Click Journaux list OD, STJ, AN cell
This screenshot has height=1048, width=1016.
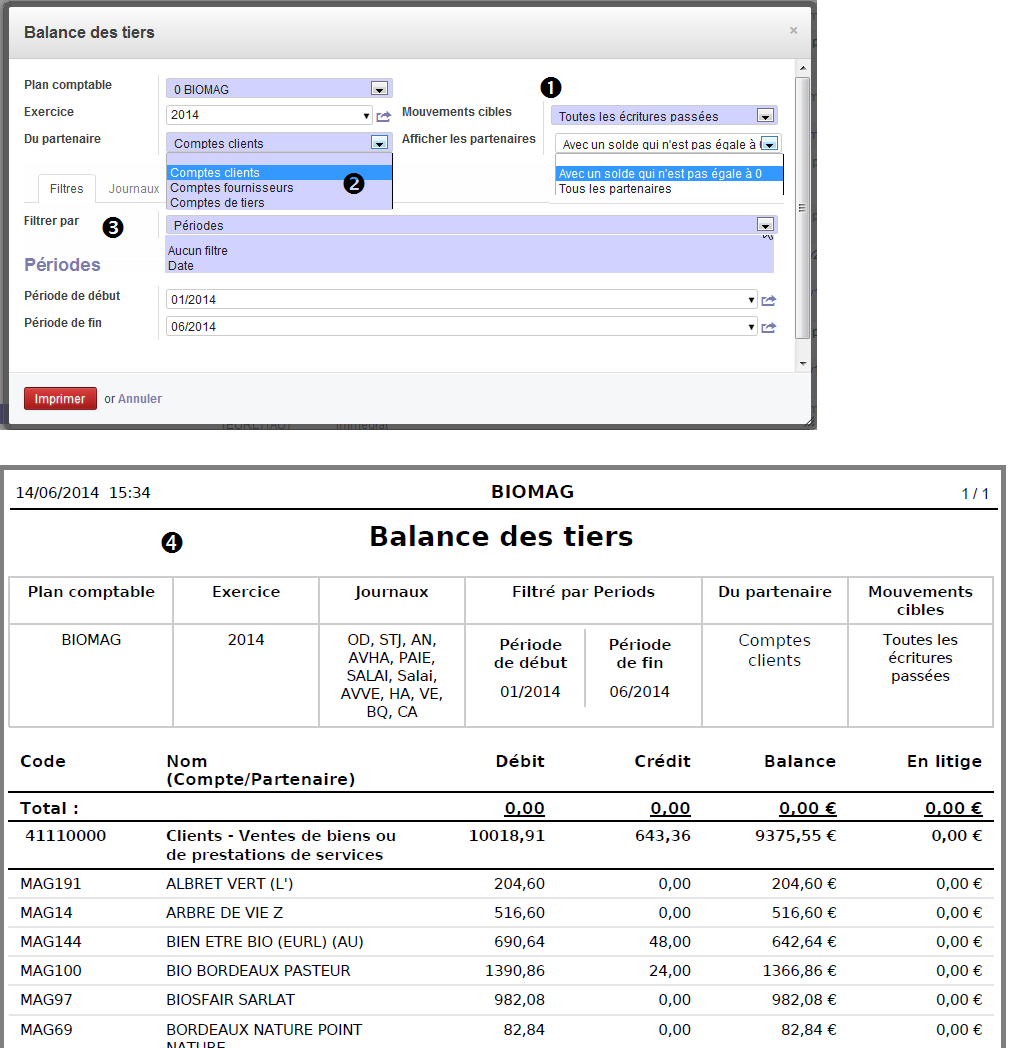[x=392, y=676]
